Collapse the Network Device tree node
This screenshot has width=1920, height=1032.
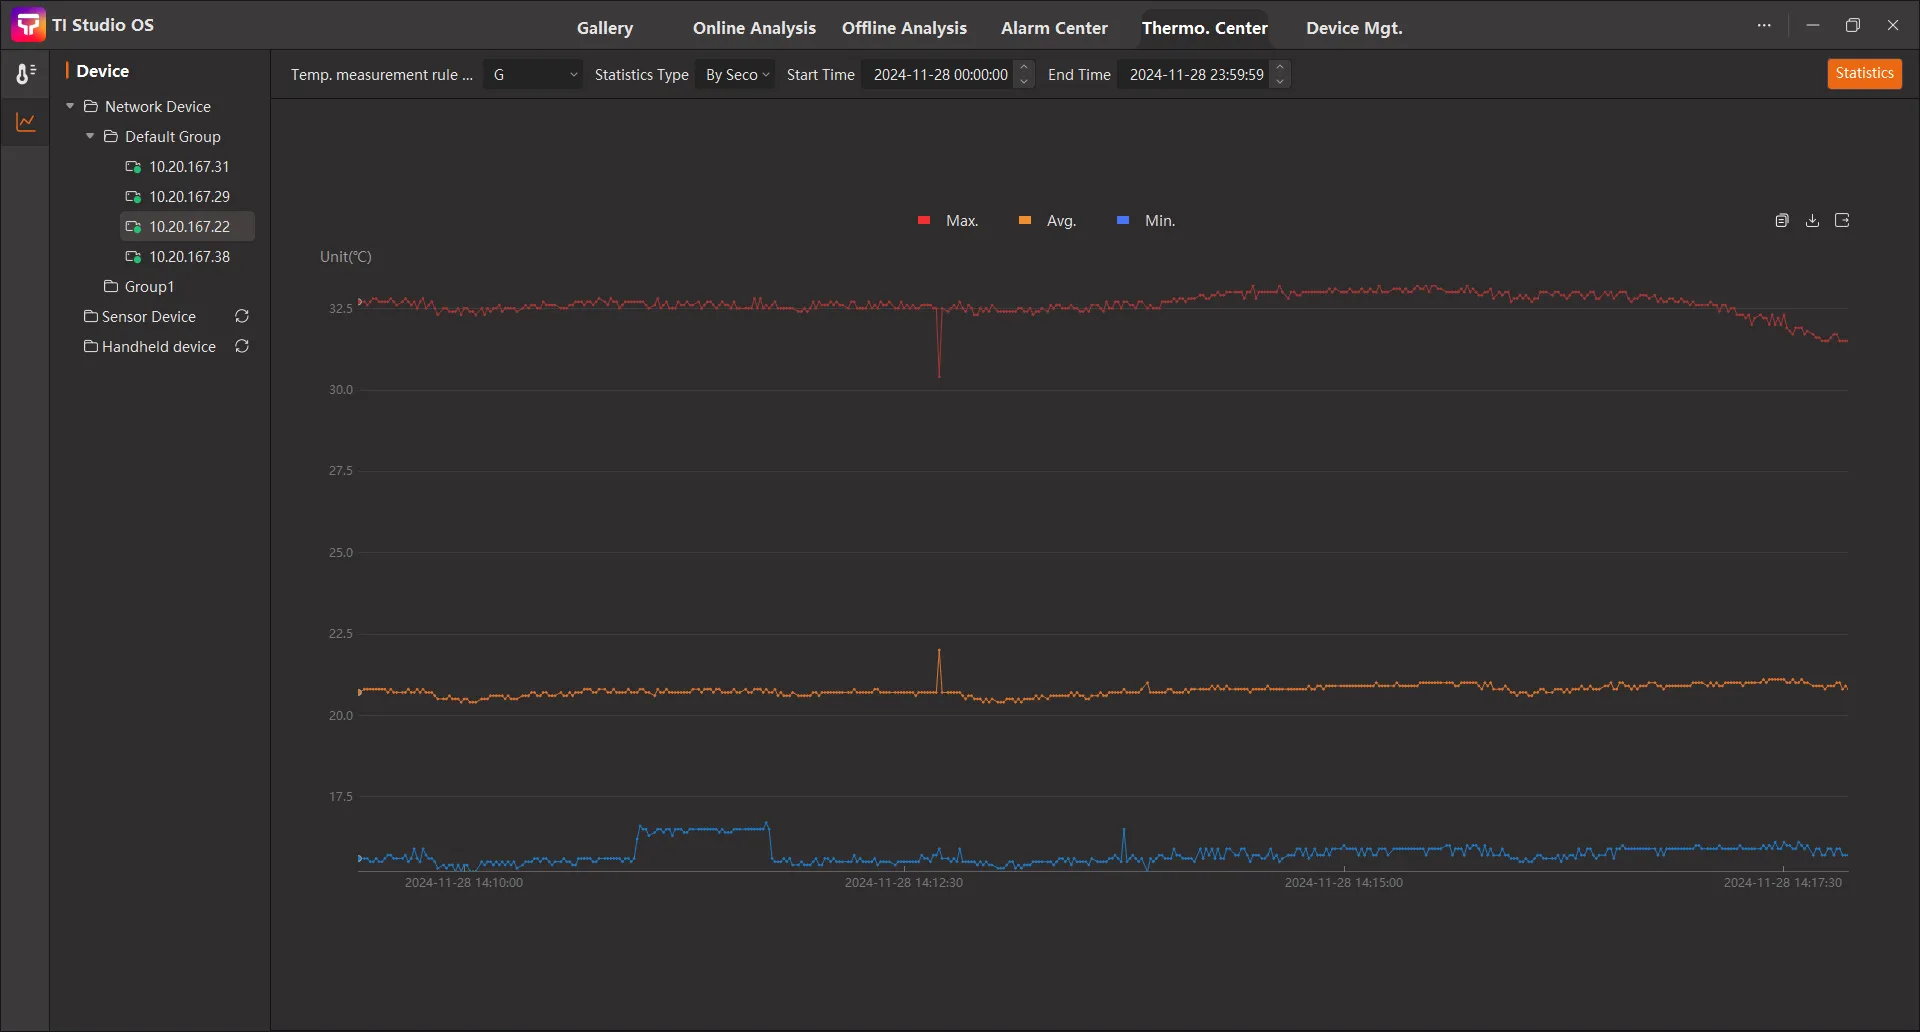pyautogui.click(x=70, y=107)
